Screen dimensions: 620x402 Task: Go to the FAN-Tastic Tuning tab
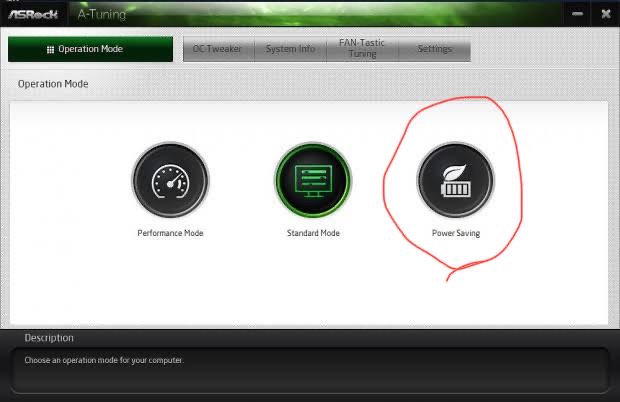pos(362,49)
